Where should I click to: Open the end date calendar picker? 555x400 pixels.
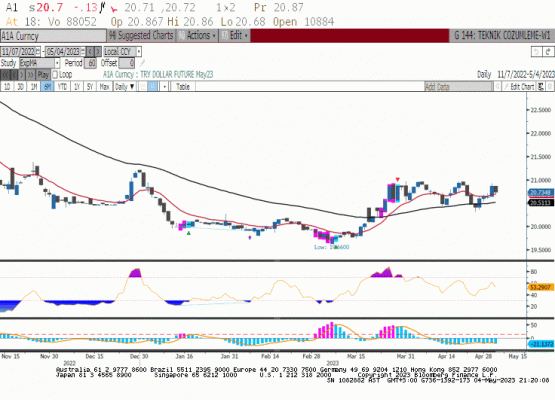click(x=83, y=52)
